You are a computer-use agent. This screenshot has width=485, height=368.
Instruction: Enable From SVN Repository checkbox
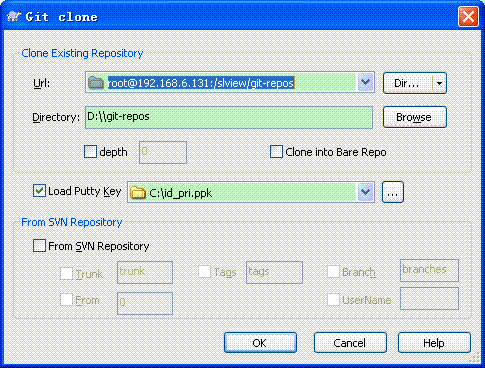39,246
